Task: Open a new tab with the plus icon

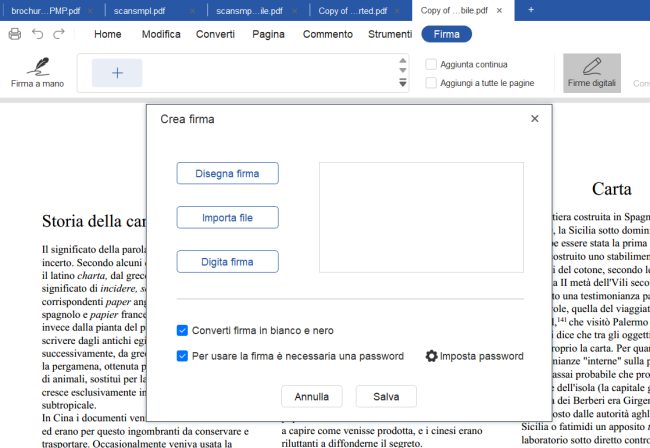Action: tap(531, 10)
